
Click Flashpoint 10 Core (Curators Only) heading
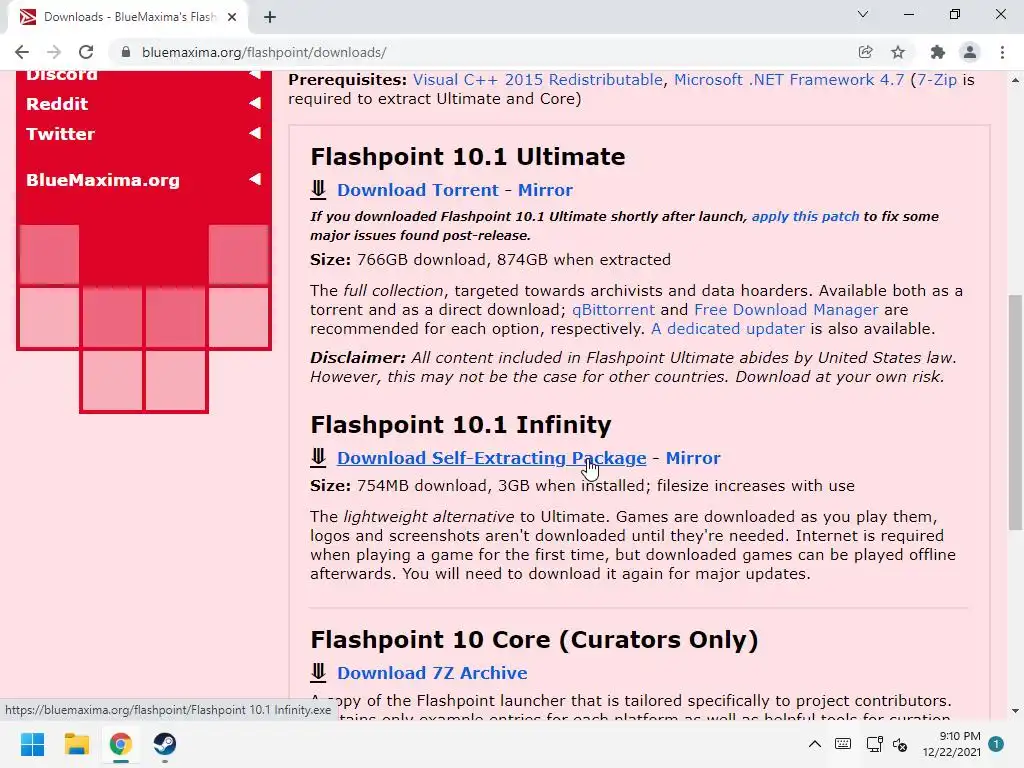(x=534, y=639)
